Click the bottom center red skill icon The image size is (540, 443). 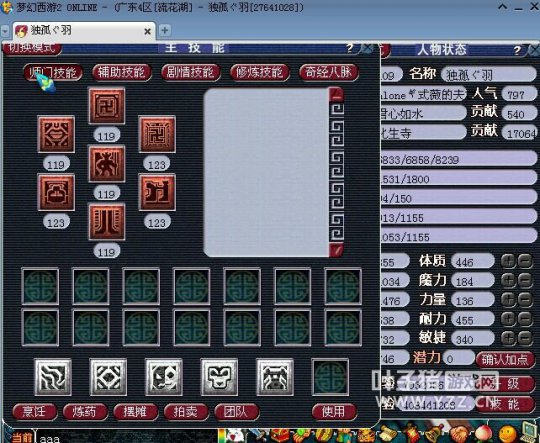(107, 222)
